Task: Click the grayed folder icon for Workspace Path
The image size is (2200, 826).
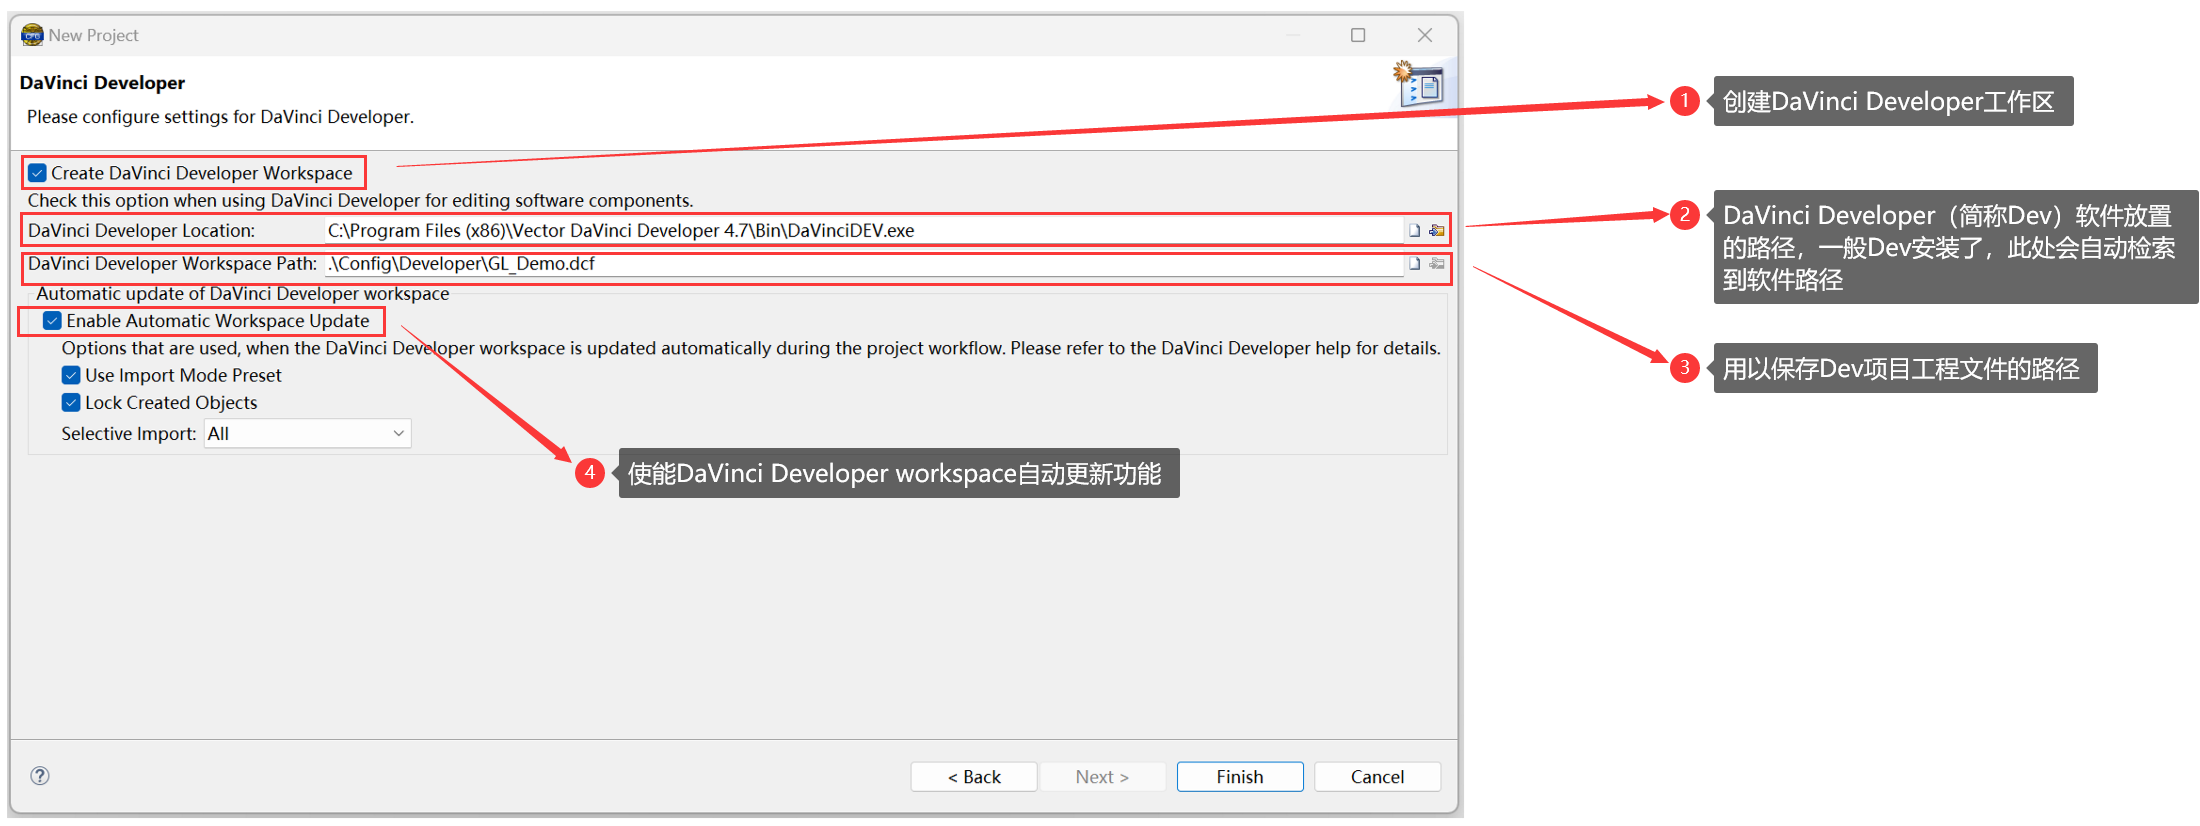Action: [x=1437, y=264]
